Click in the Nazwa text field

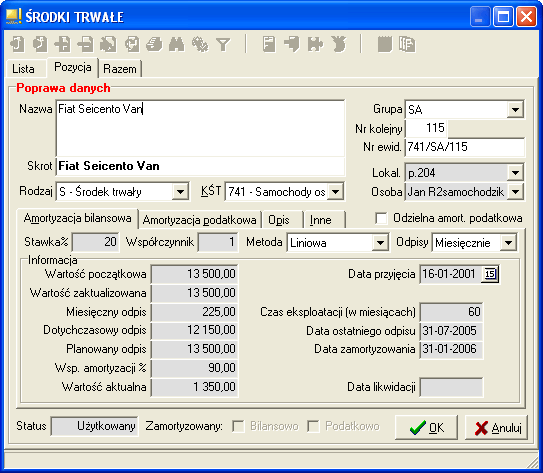coord(200,128)
